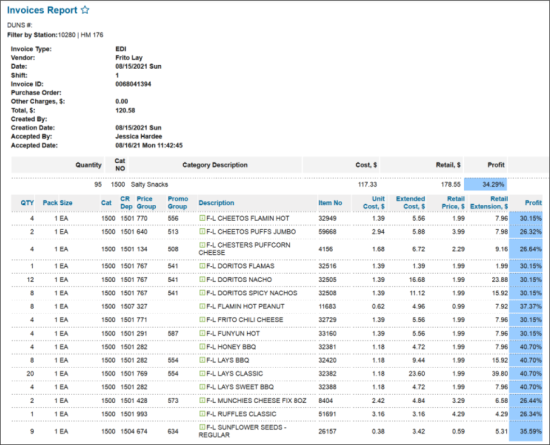Sort by Description column header

216,203
